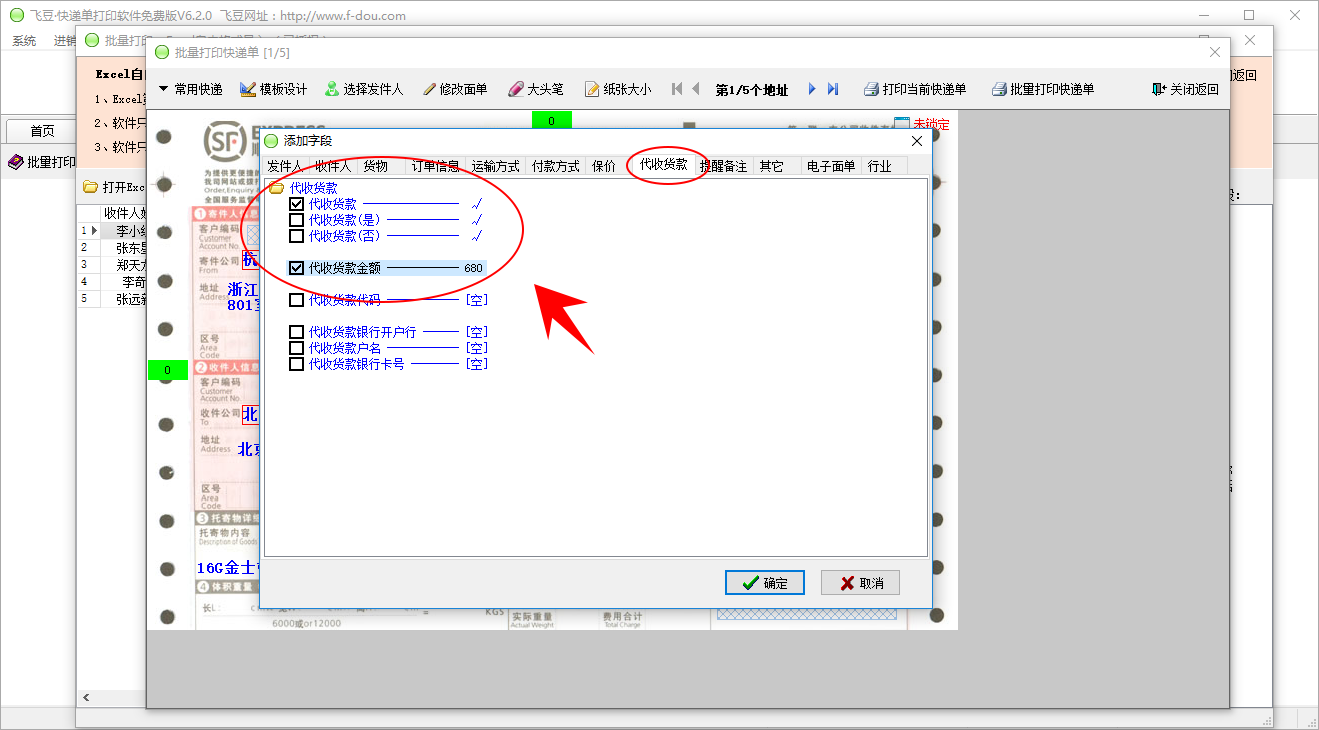Click the 未锁定 lock status toggle
This screenshot has width=1319, height=730.
[921, 124]
